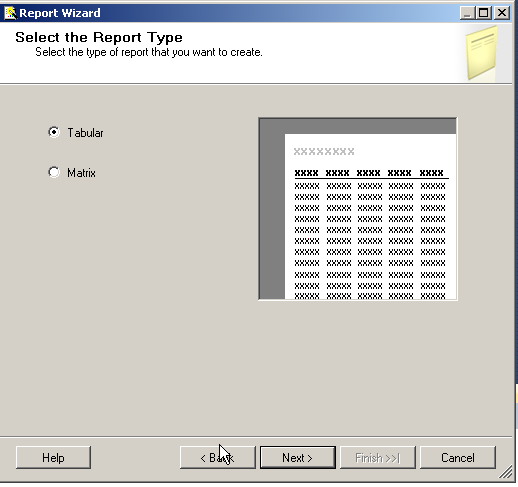
Task: Click the Matrix option label
Action: pos(81,173)
